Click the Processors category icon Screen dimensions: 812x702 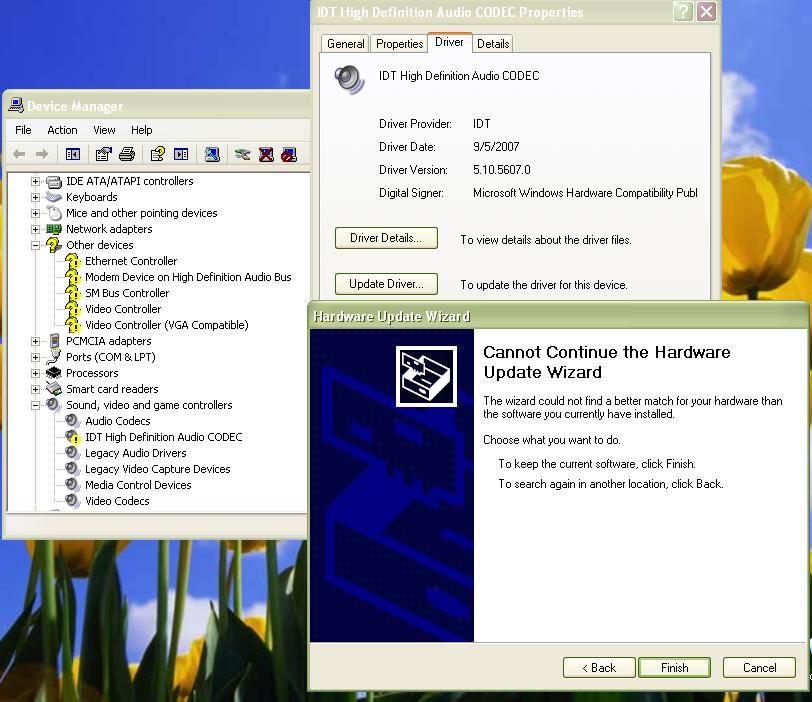54,373
